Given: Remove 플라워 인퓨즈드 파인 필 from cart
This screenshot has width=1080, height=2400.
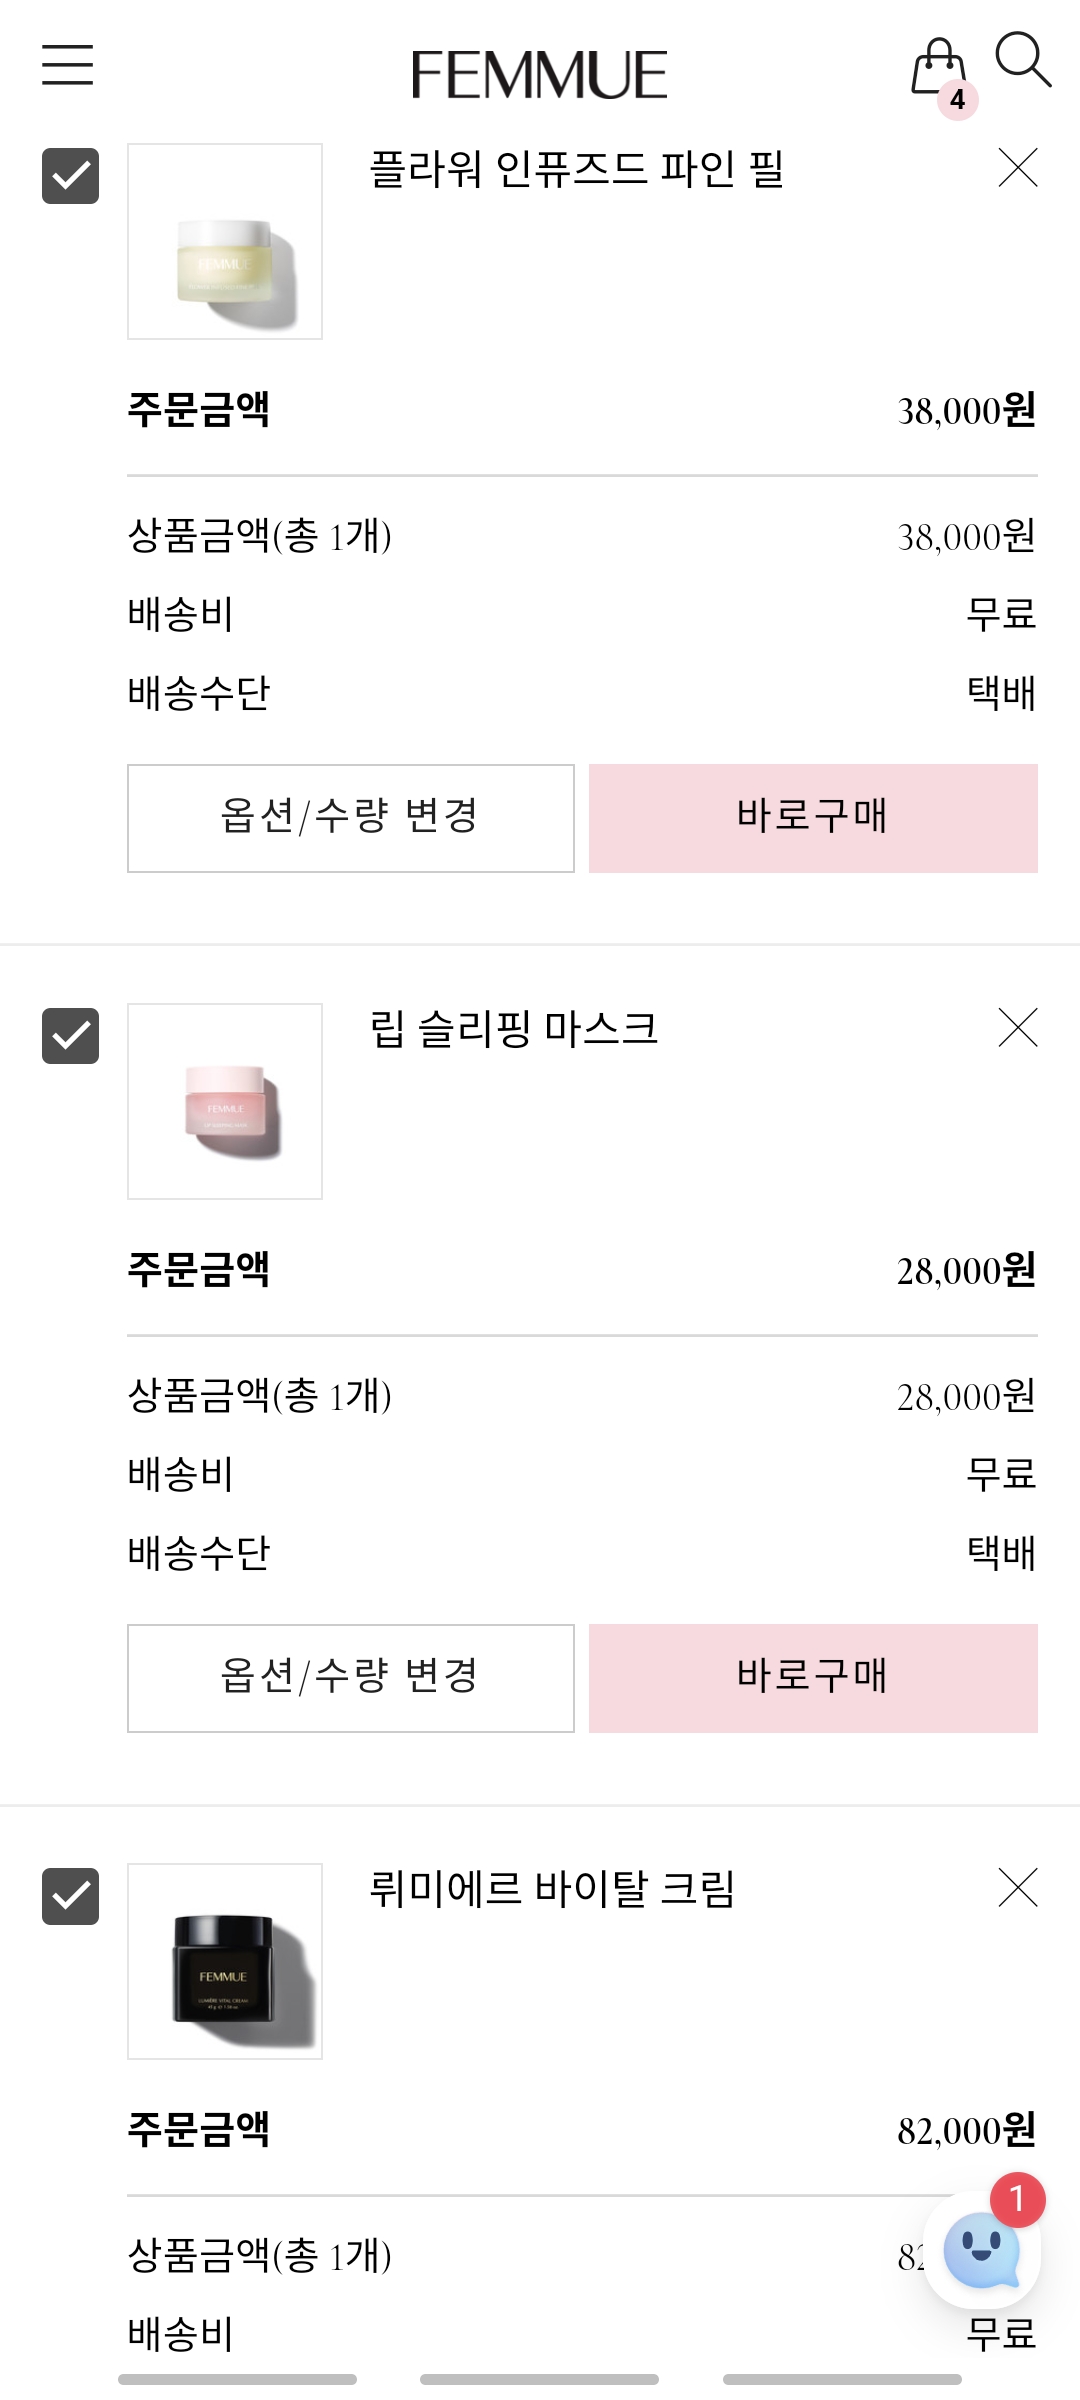Looking at the screenshot, I should coord(1018,167).
